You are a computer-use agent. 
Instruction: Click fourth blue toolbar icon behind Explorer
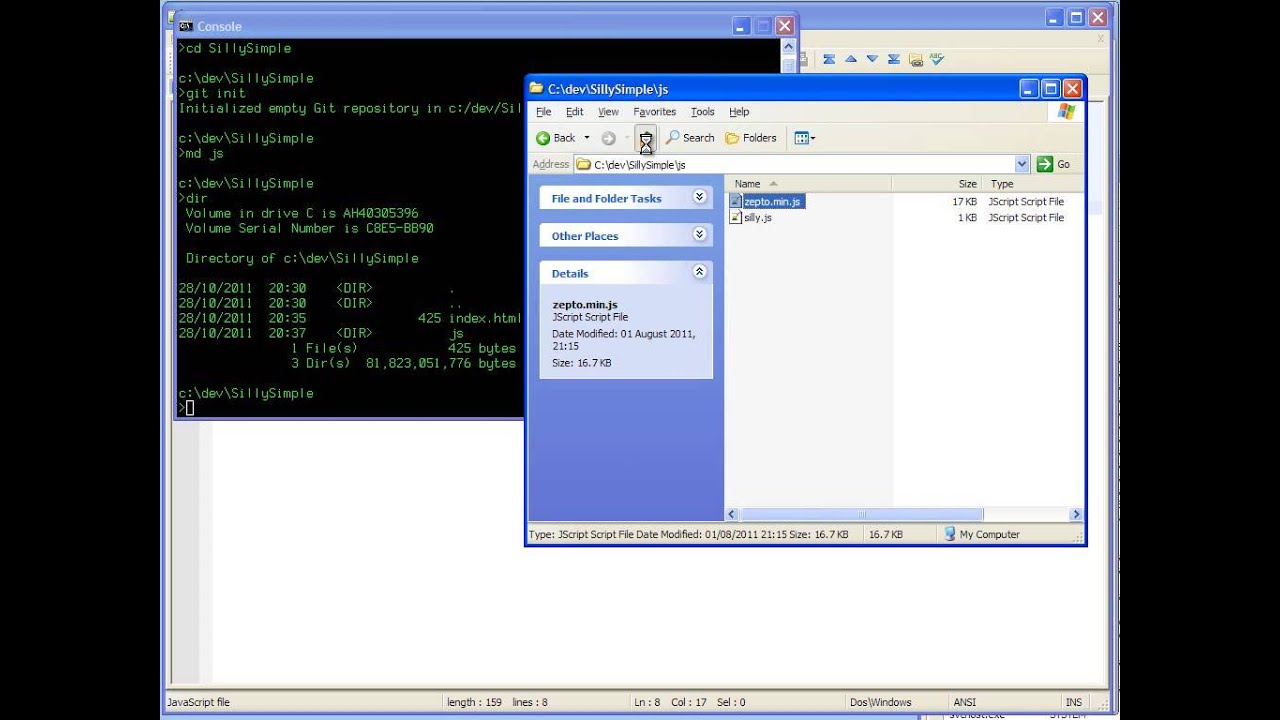pyautogui.click(x=894, y=59)
